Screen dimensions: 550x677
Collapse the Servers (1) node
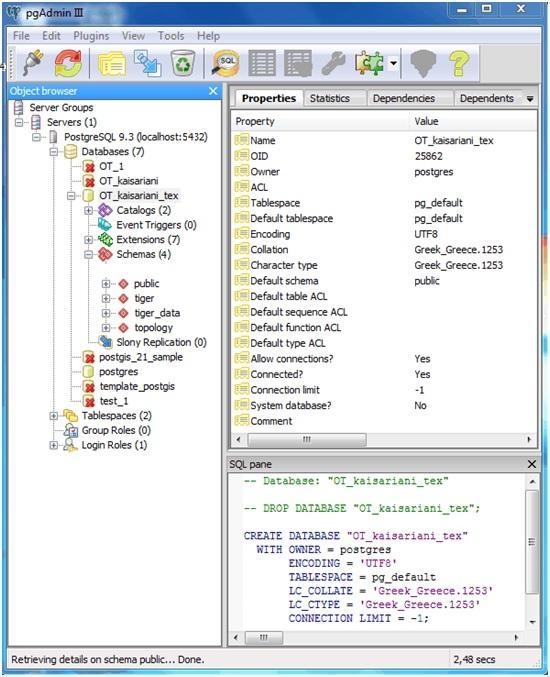click(19, 123)
